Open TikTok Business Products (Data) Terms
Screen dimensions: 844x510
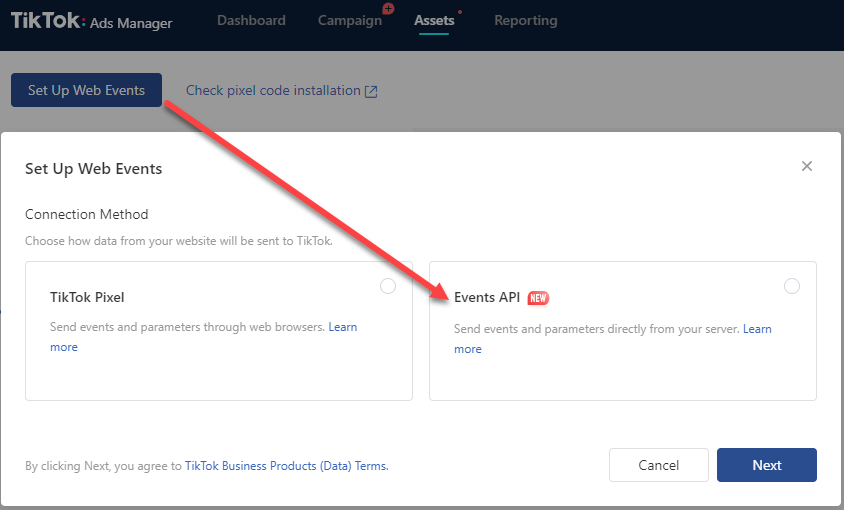click(286, 466)
